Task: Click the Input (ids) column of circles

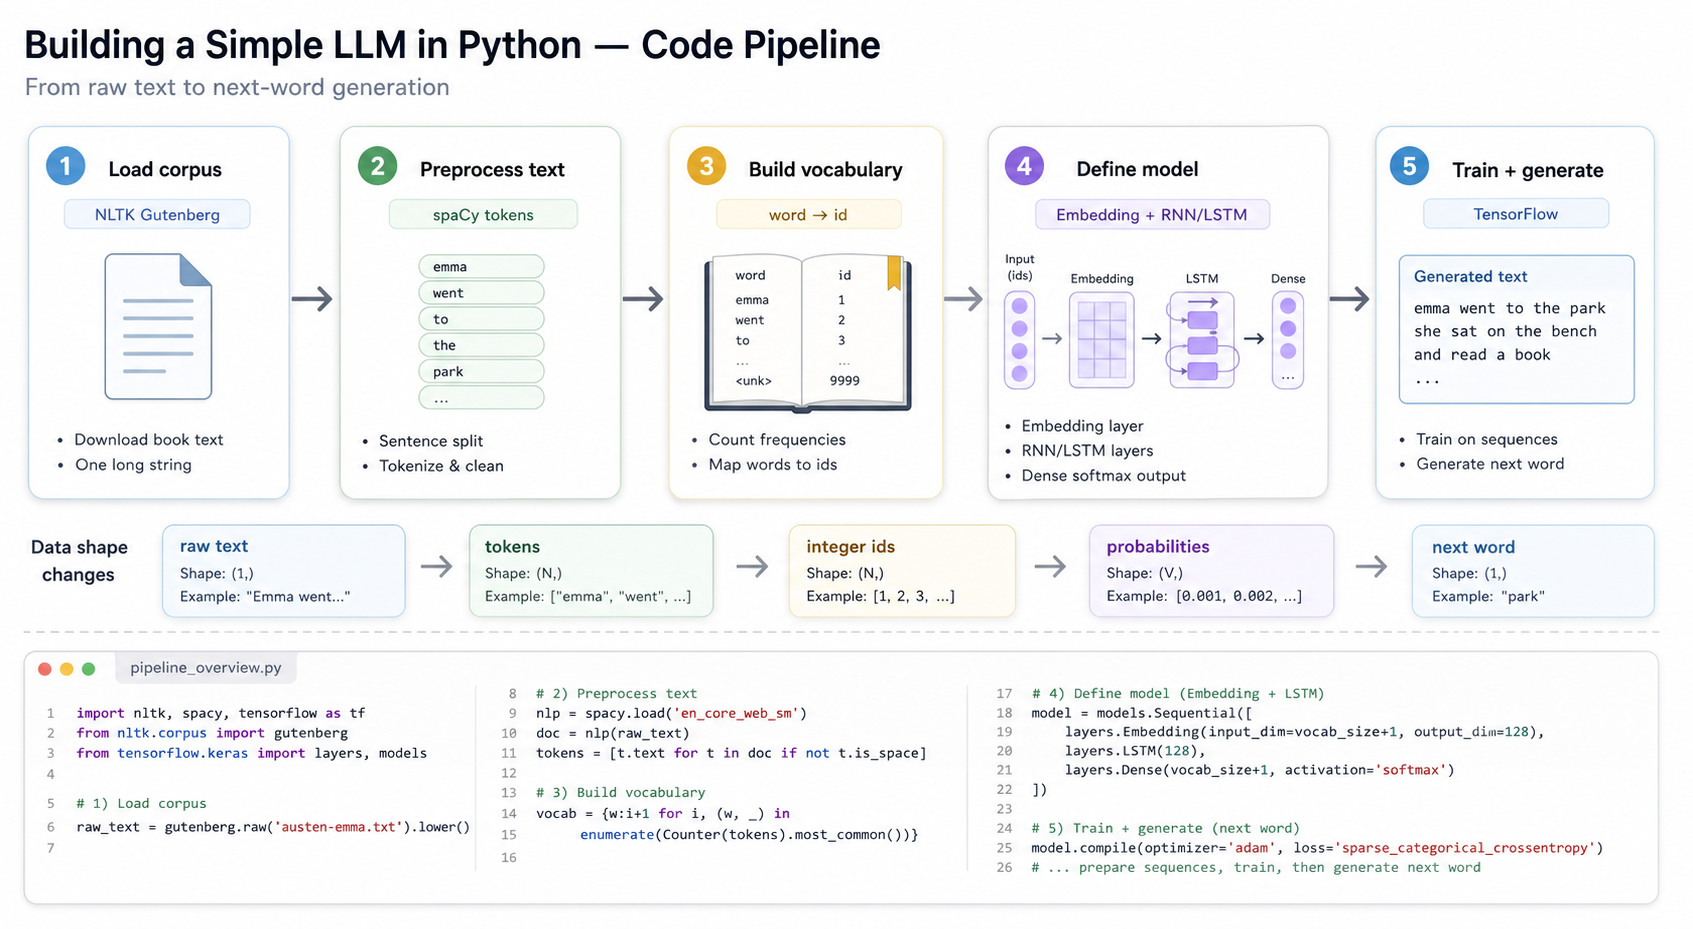Action: [1019, 340]
